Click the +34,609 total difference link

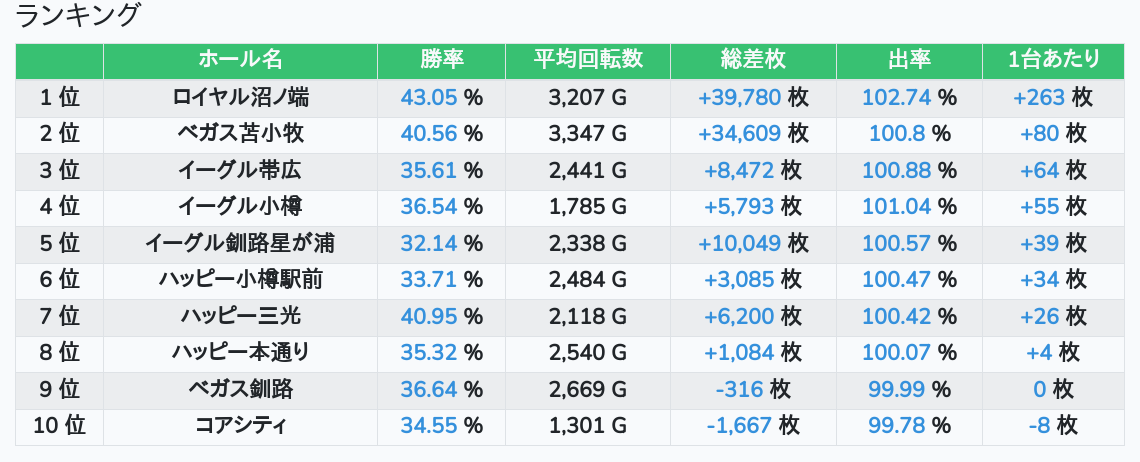(739, 134)
